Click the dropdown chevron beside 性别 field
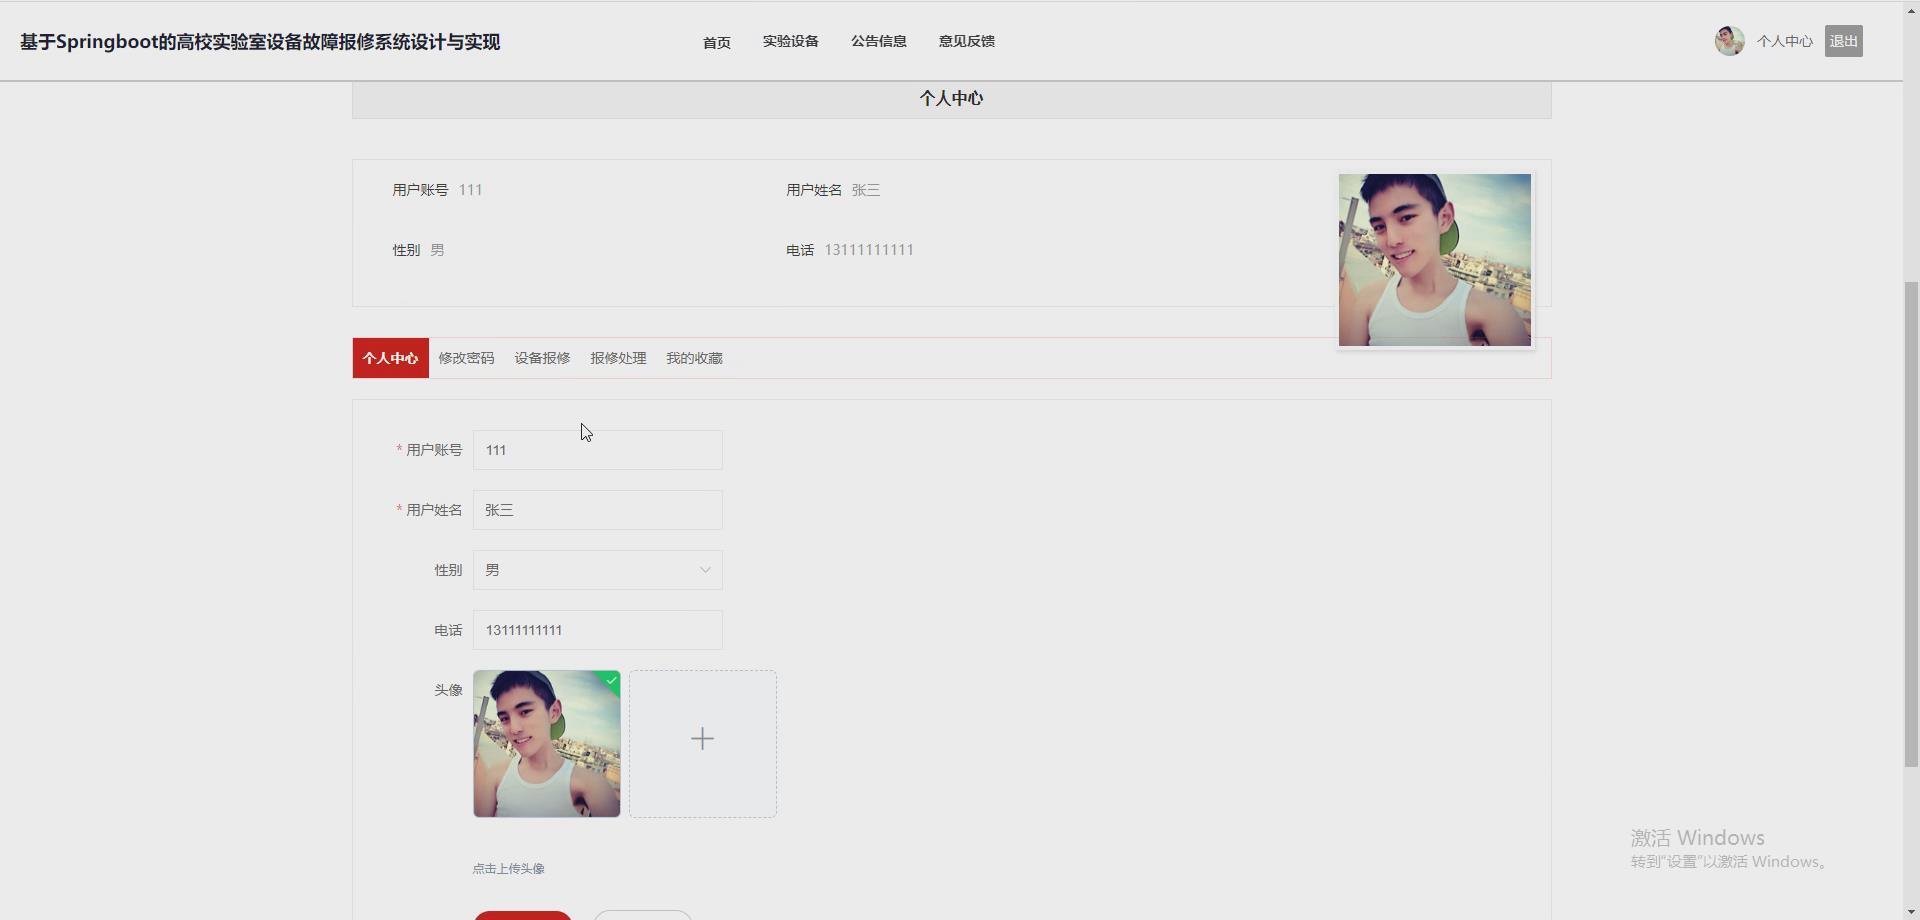Screen dimensions: 1920x920 coord(706,570)
